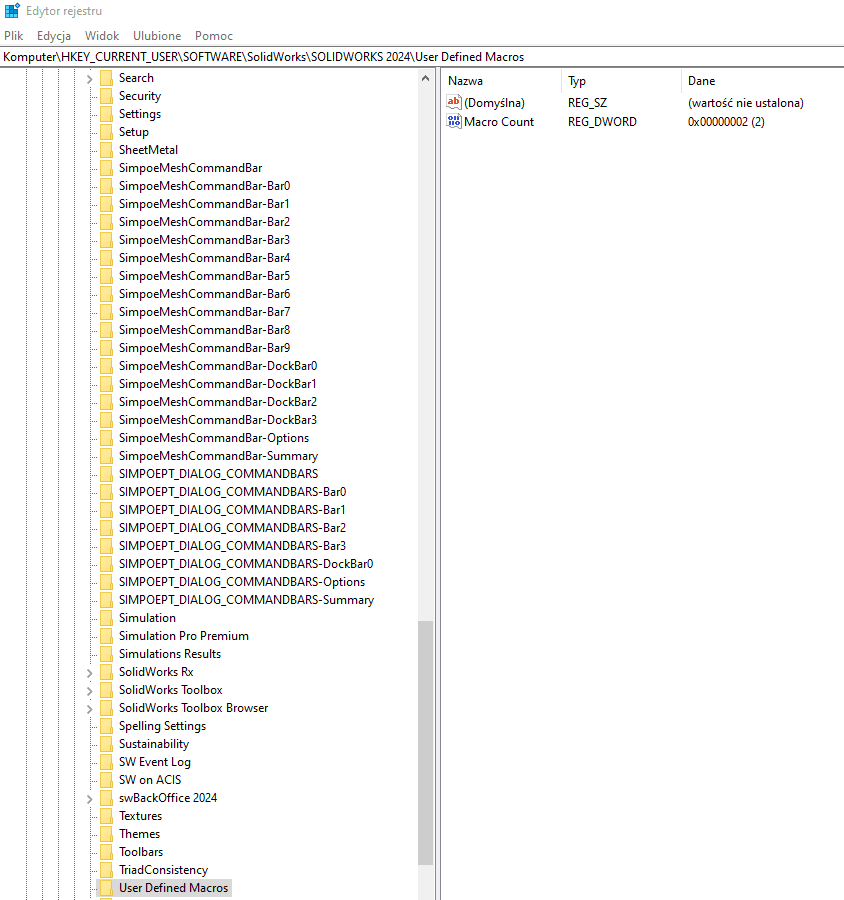Expand the swBackOffice 2024 key
The image size is (844, 900).
(90, 798)
